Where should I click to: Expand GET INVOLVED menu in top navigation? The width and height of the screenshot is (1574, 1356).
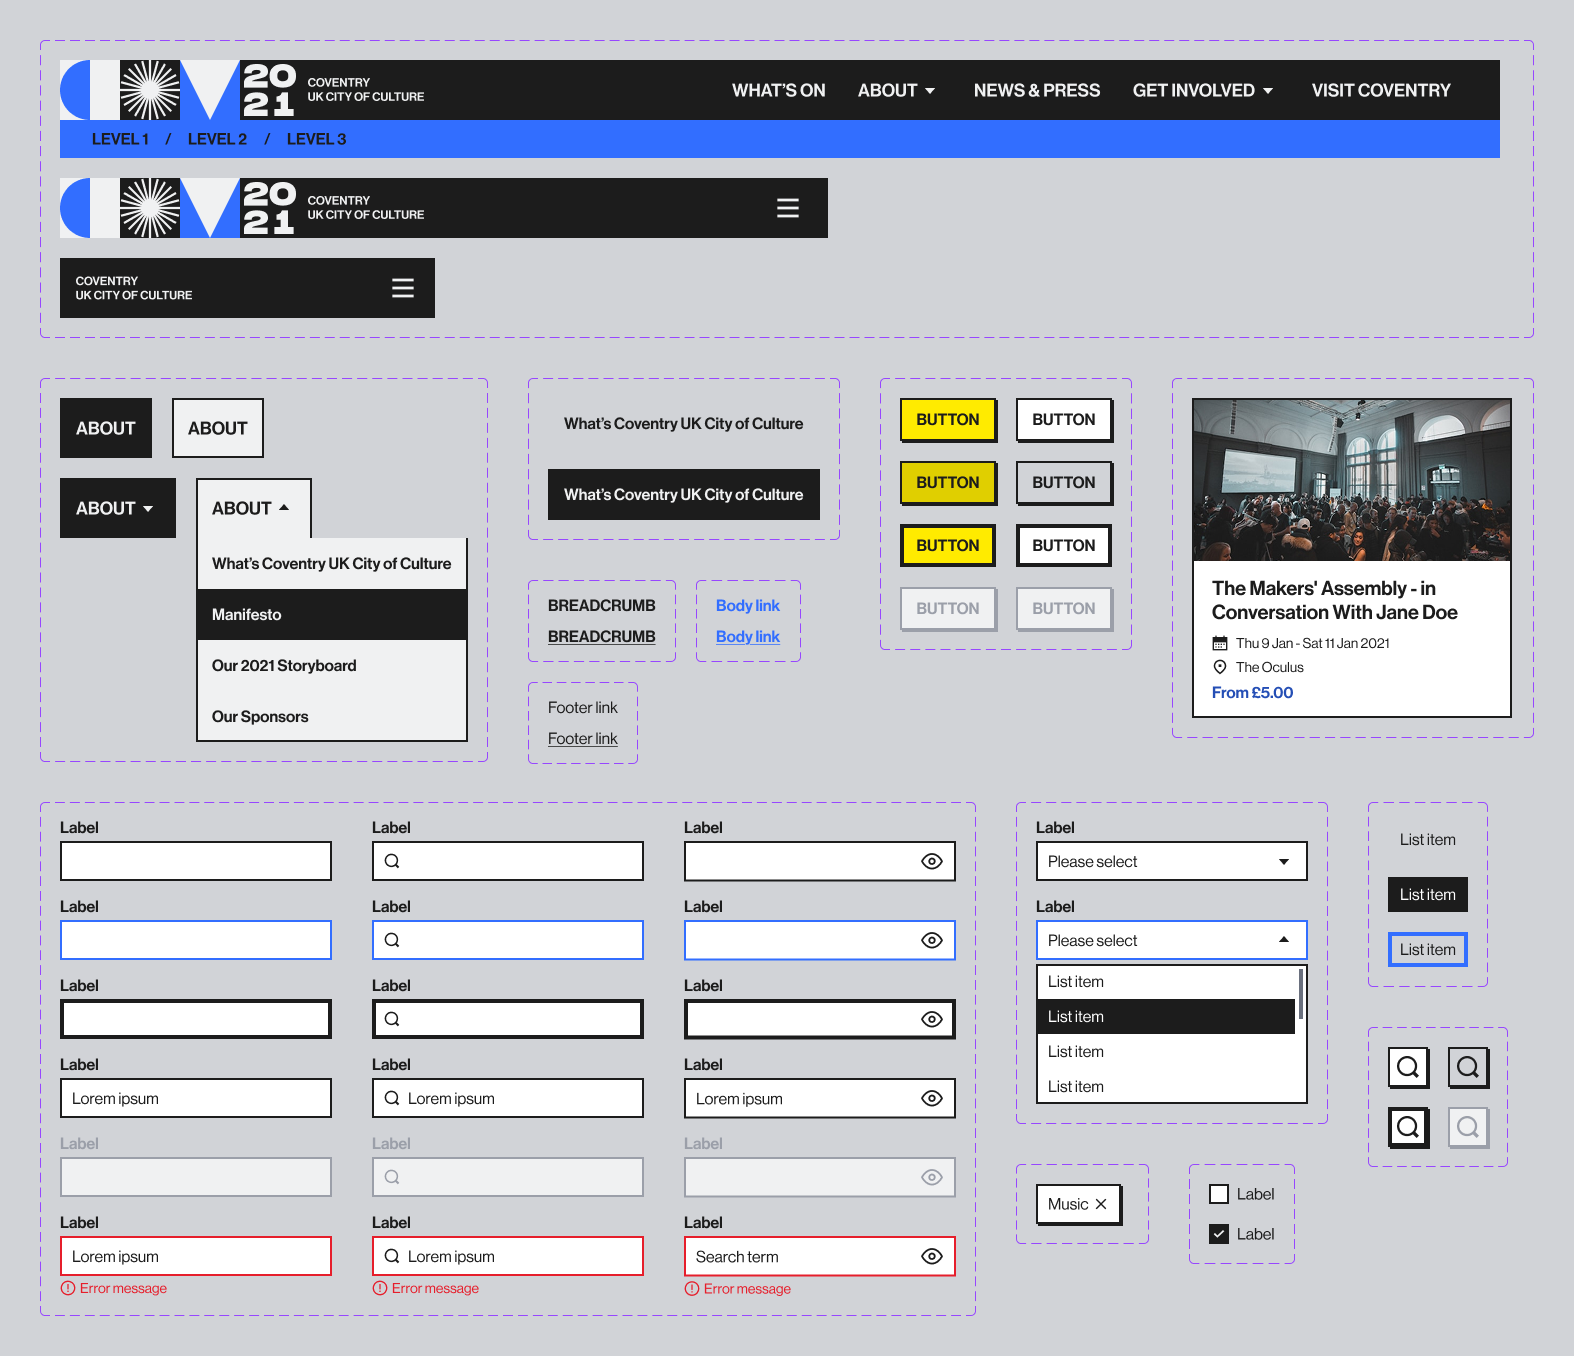[1202, 90]
